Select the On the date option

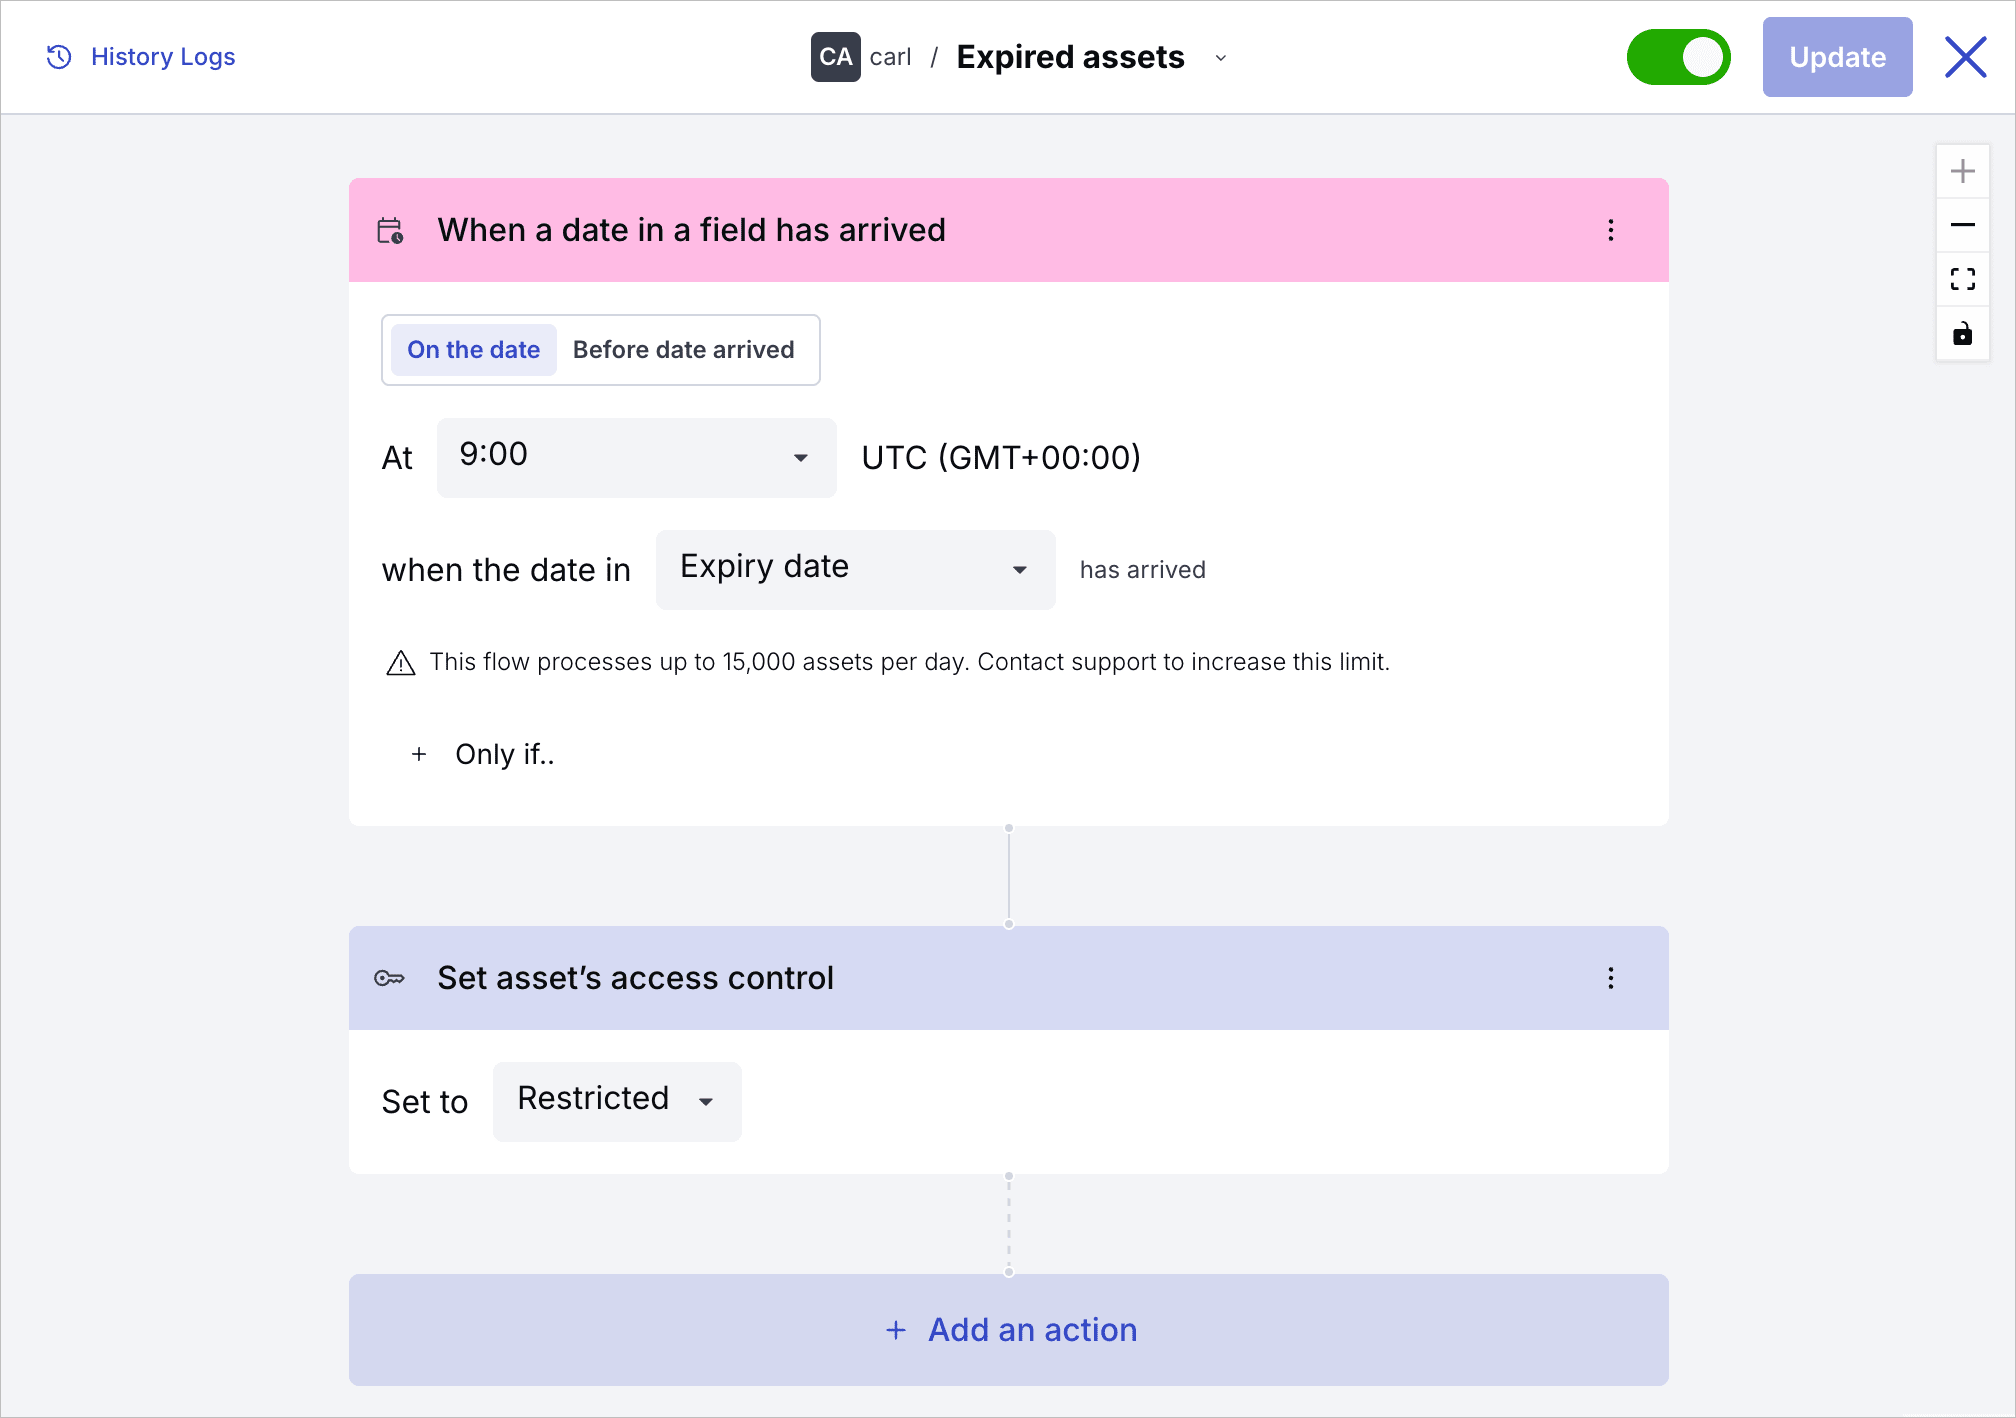click(x=473, y=350)
